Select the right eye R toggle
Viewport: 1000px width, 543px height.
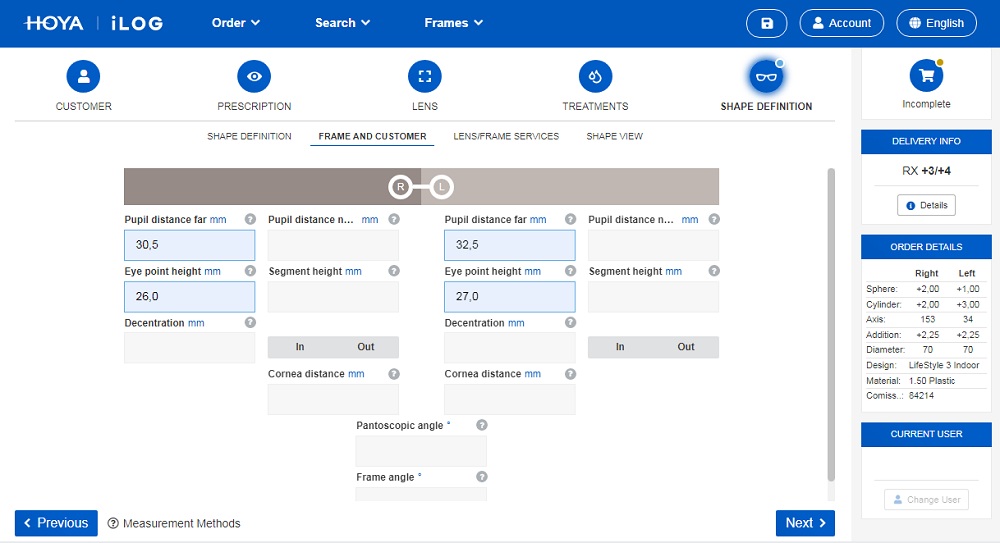click(400, 187)
